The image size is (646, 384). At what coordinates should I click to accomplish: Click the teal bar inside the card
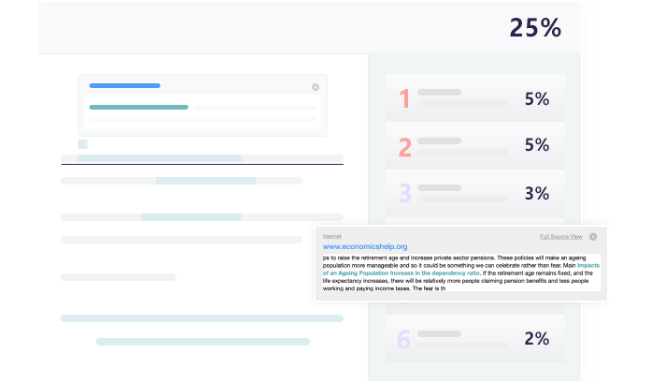pos(139,107)
